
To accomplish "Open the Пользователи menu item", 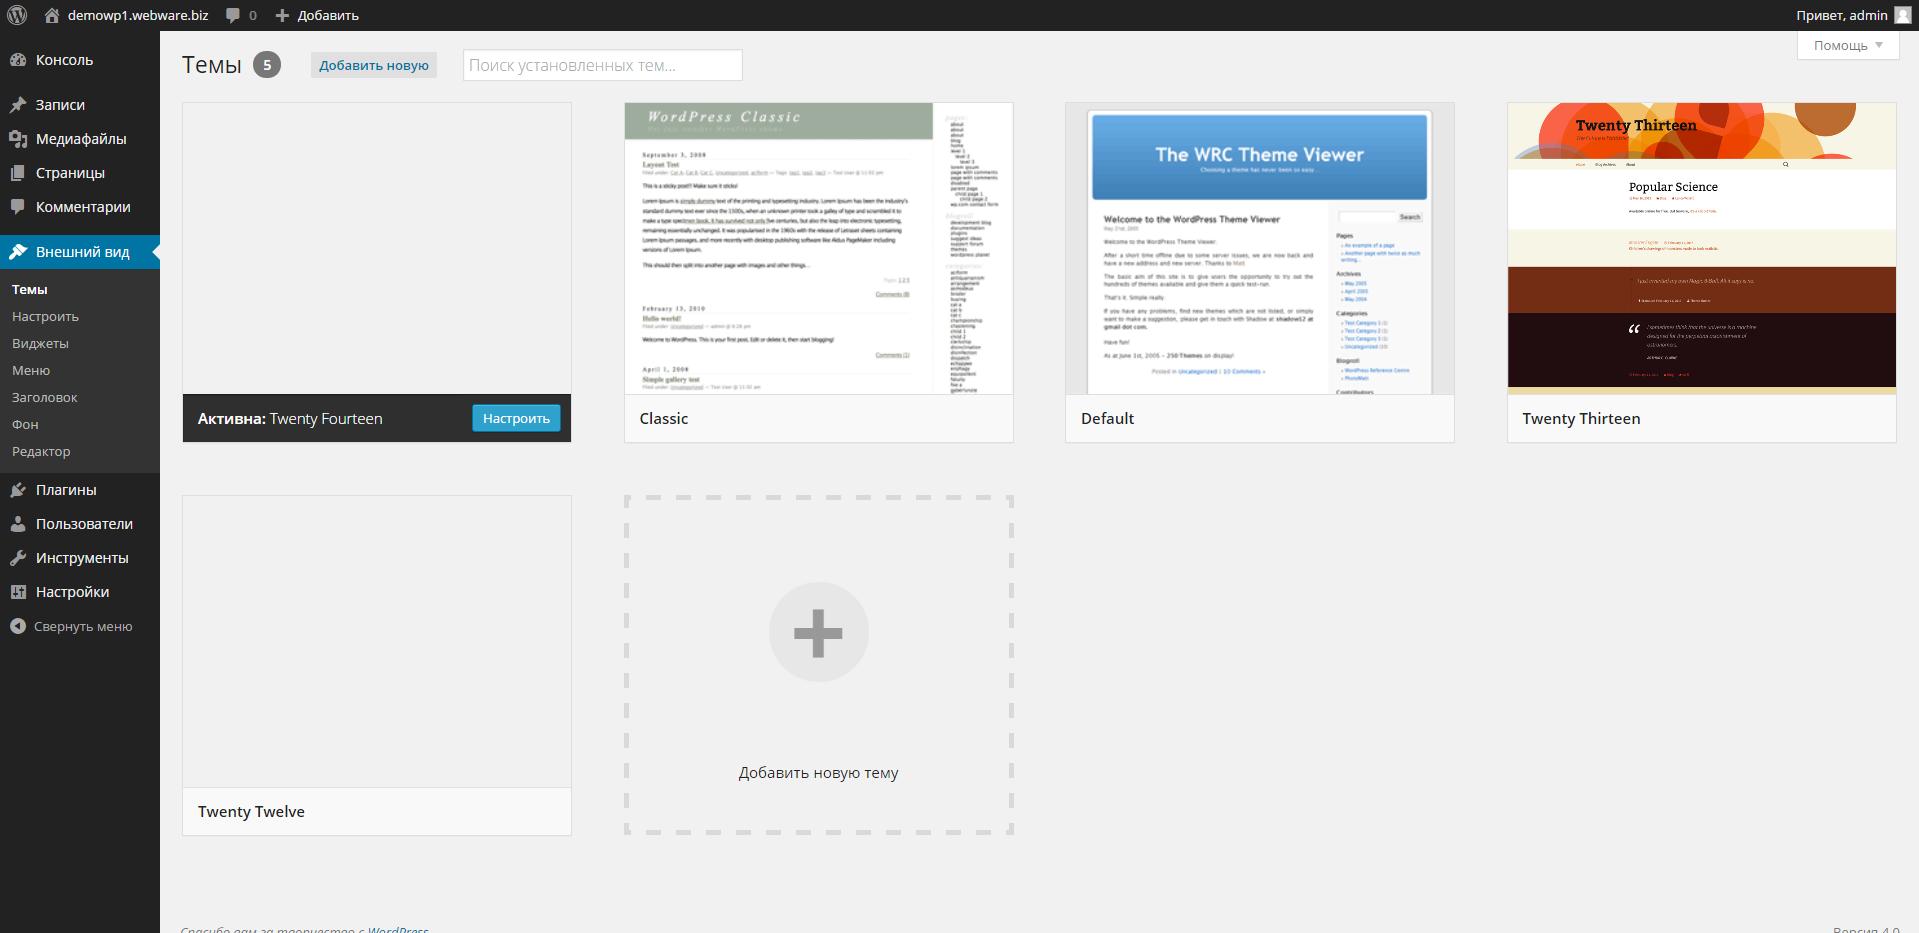I will pyautogui.click(x=80, y=524).
